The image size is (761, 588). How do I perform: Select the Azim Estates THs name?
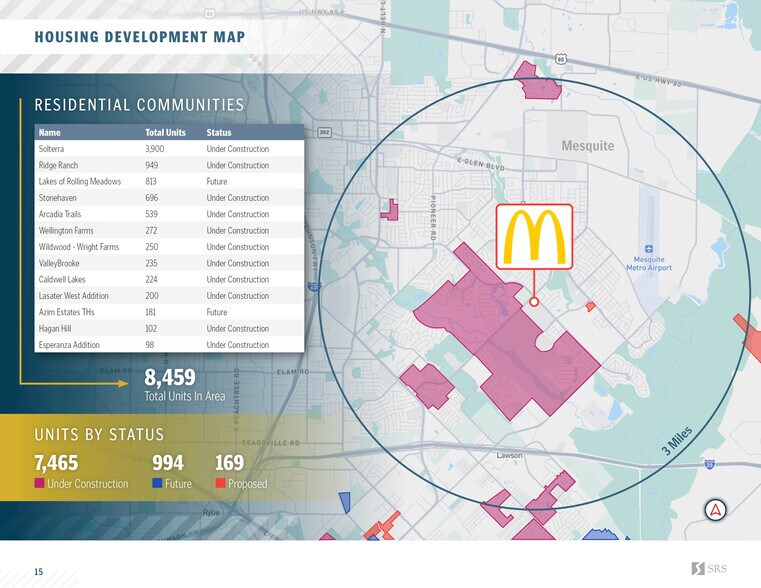pyautogui.click(x=66, y=312)
